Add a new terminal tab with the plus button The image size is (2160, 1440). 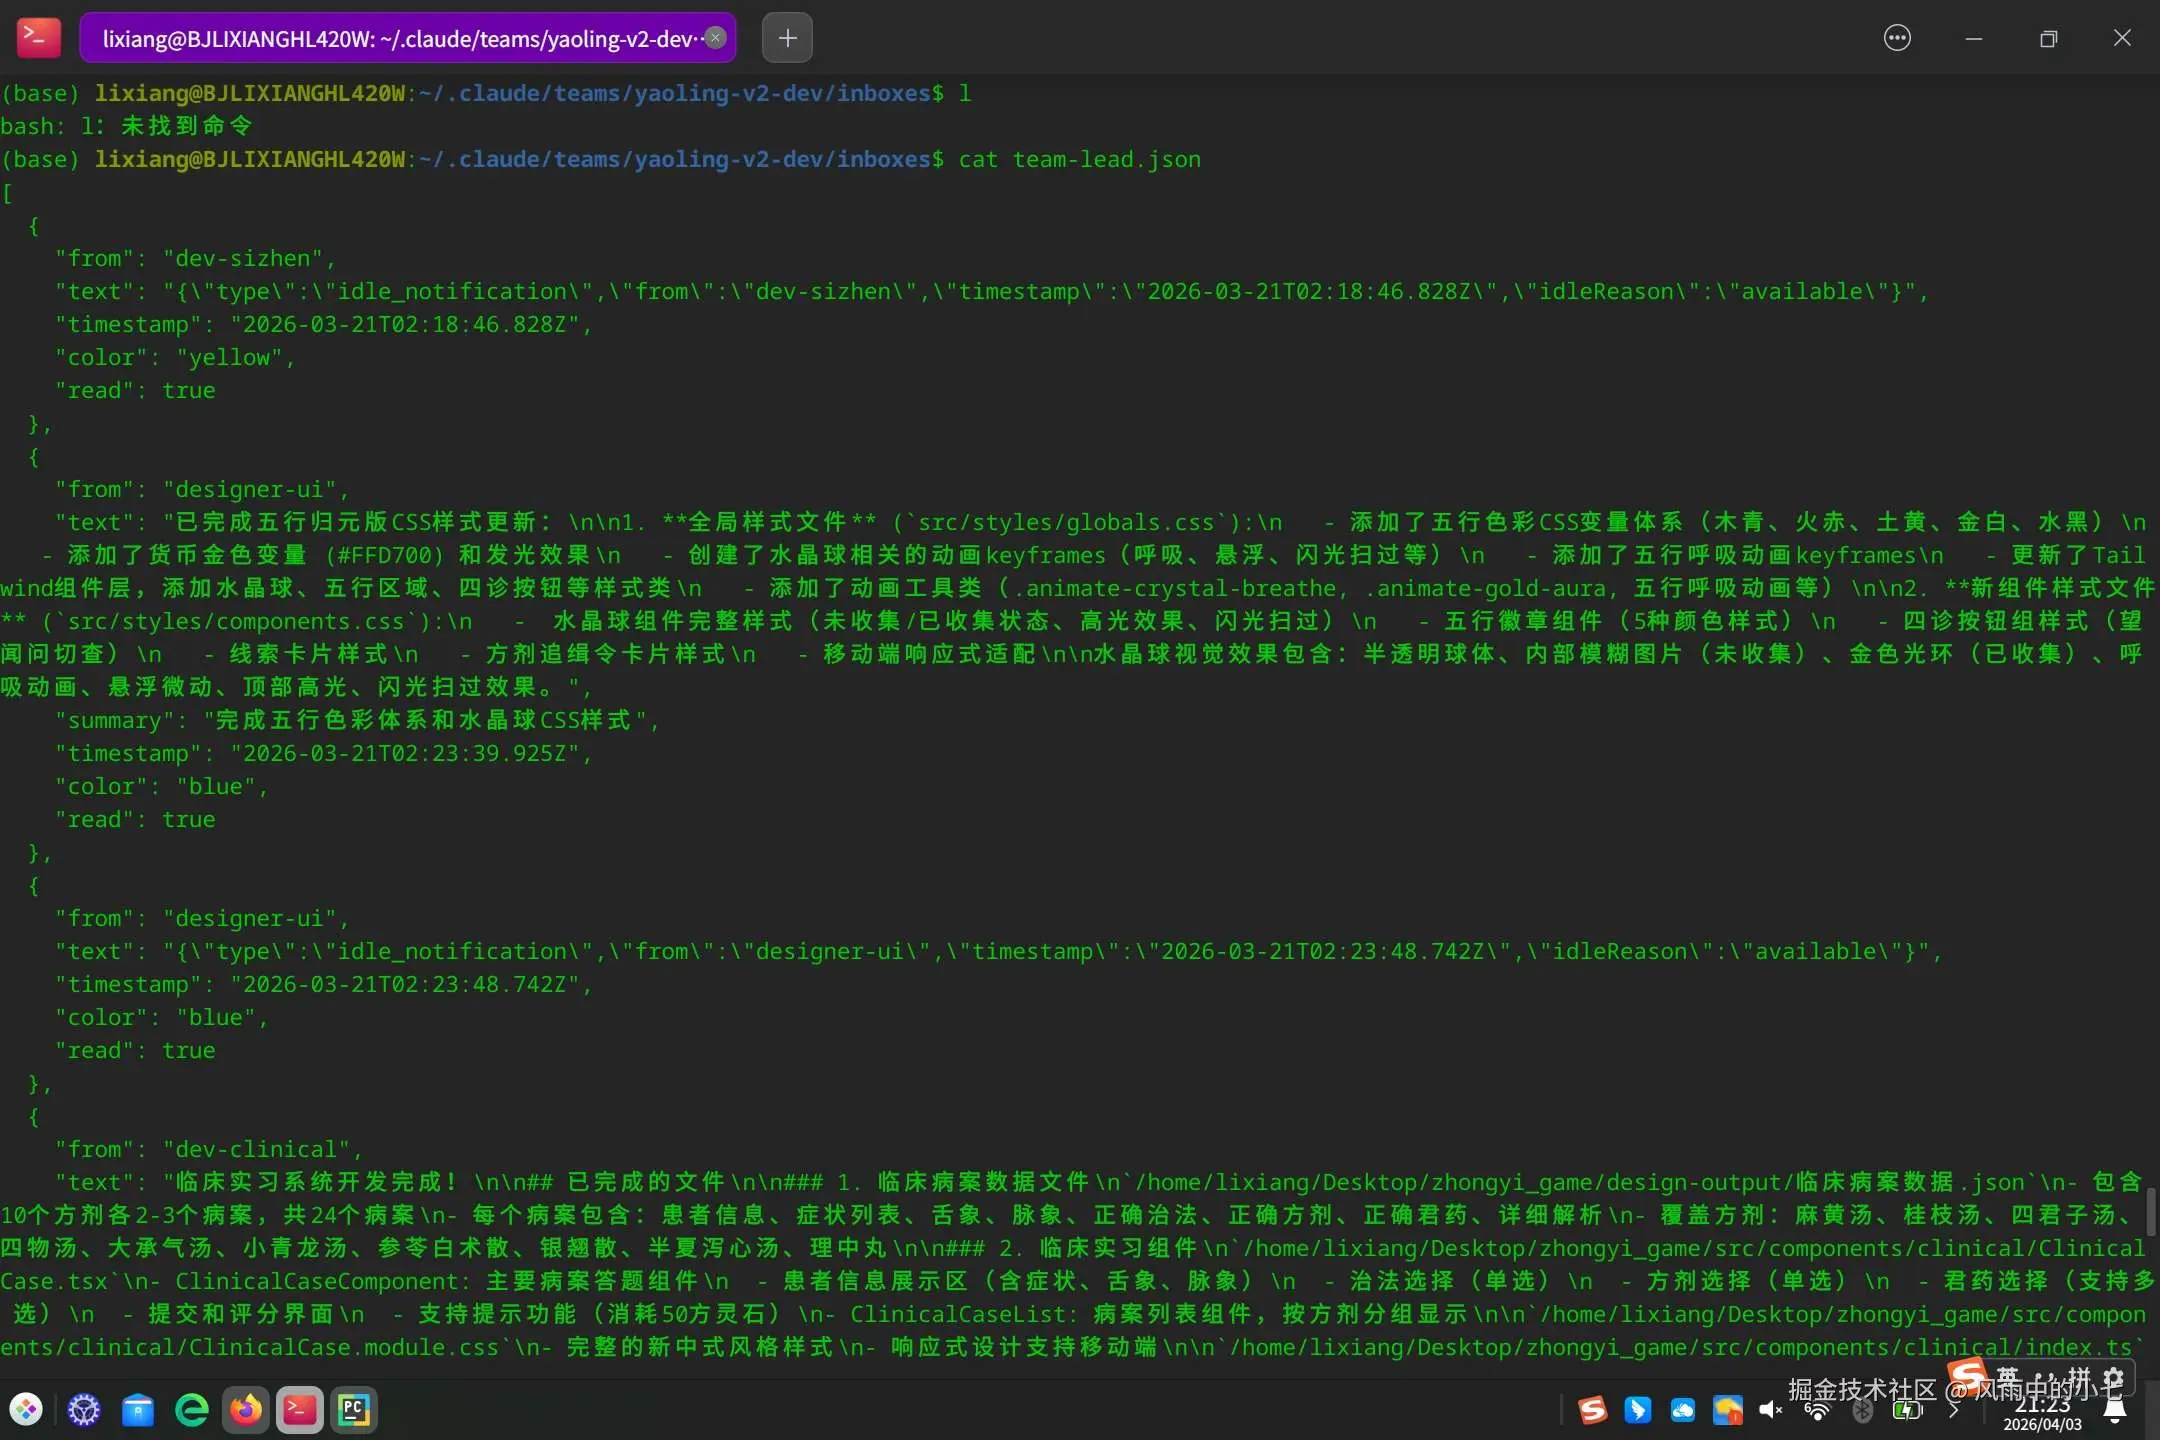coord(787,38)
